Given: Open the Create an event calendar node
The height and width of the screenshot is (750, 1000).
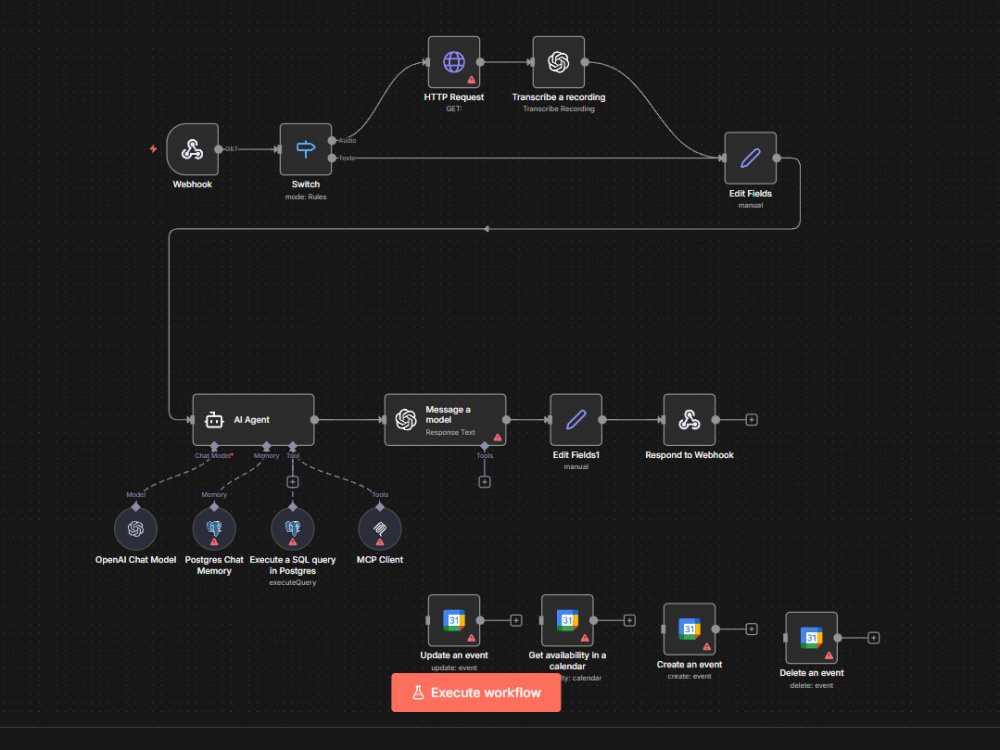Looking at the screenshot, I should point(689,629).
